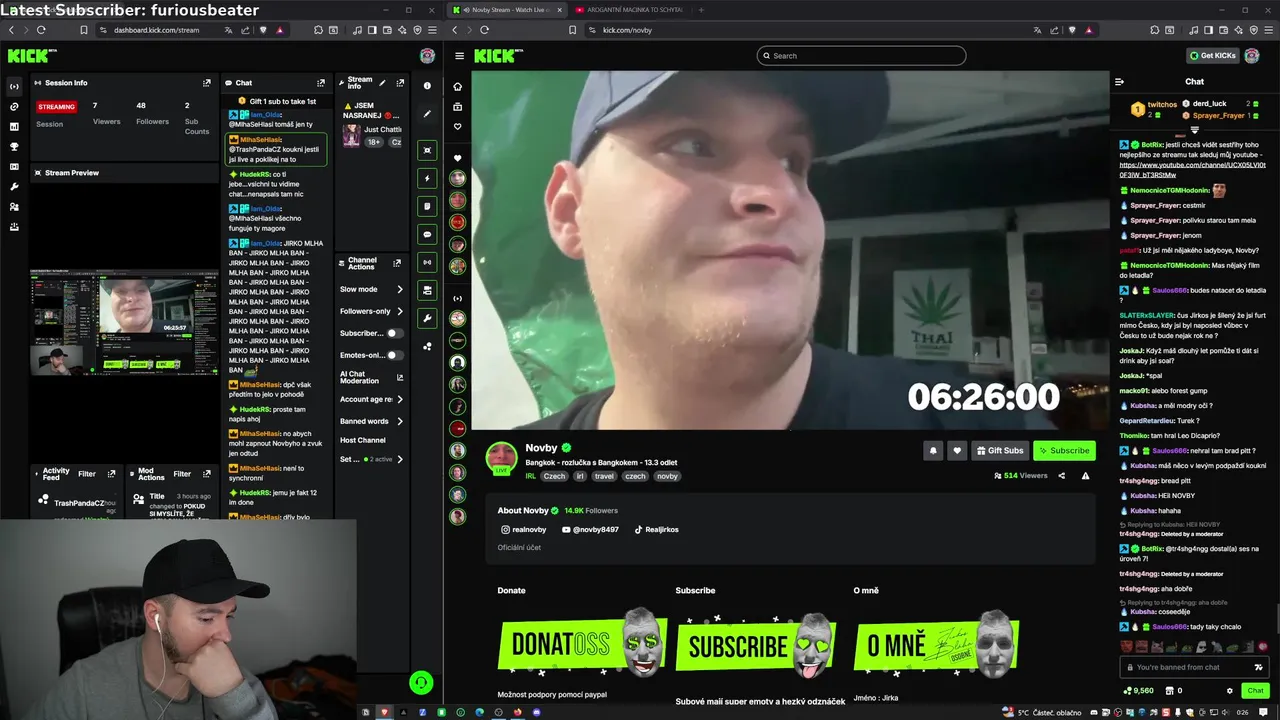Viewport: 1280px width, 720px height.
Task: Pop out the Mod Actions panel
Action: [x=208, y=474]
